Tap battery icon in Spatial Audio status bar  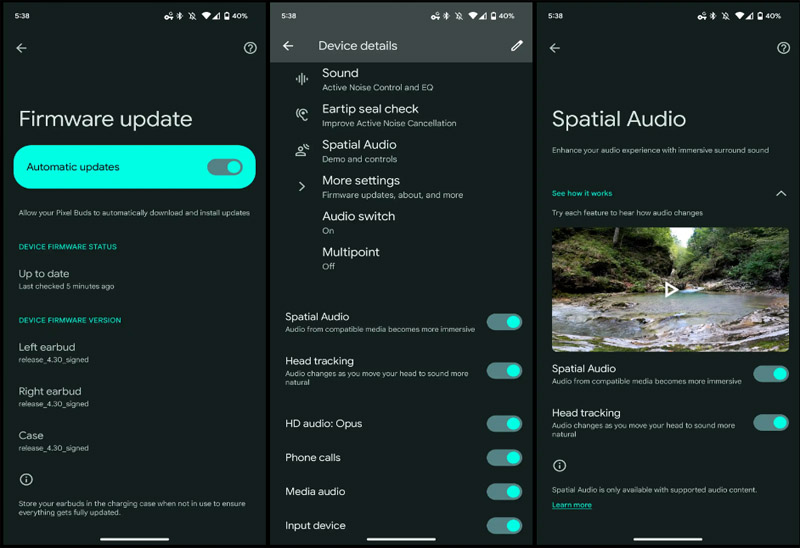point(760,16)
